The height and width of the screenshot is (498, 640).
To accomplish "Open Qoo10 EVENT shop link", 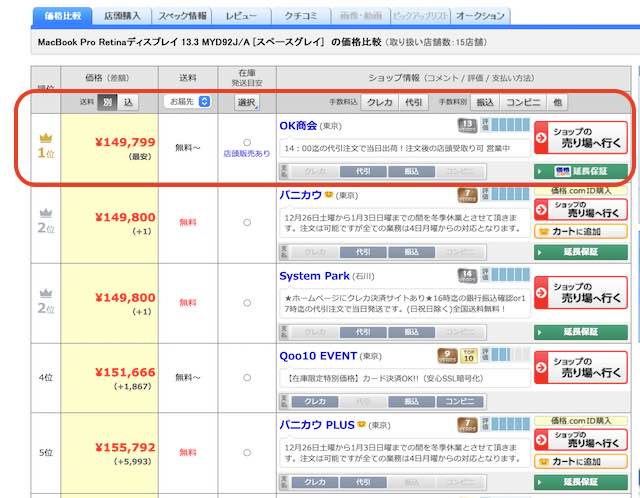I will click(318, 356).
